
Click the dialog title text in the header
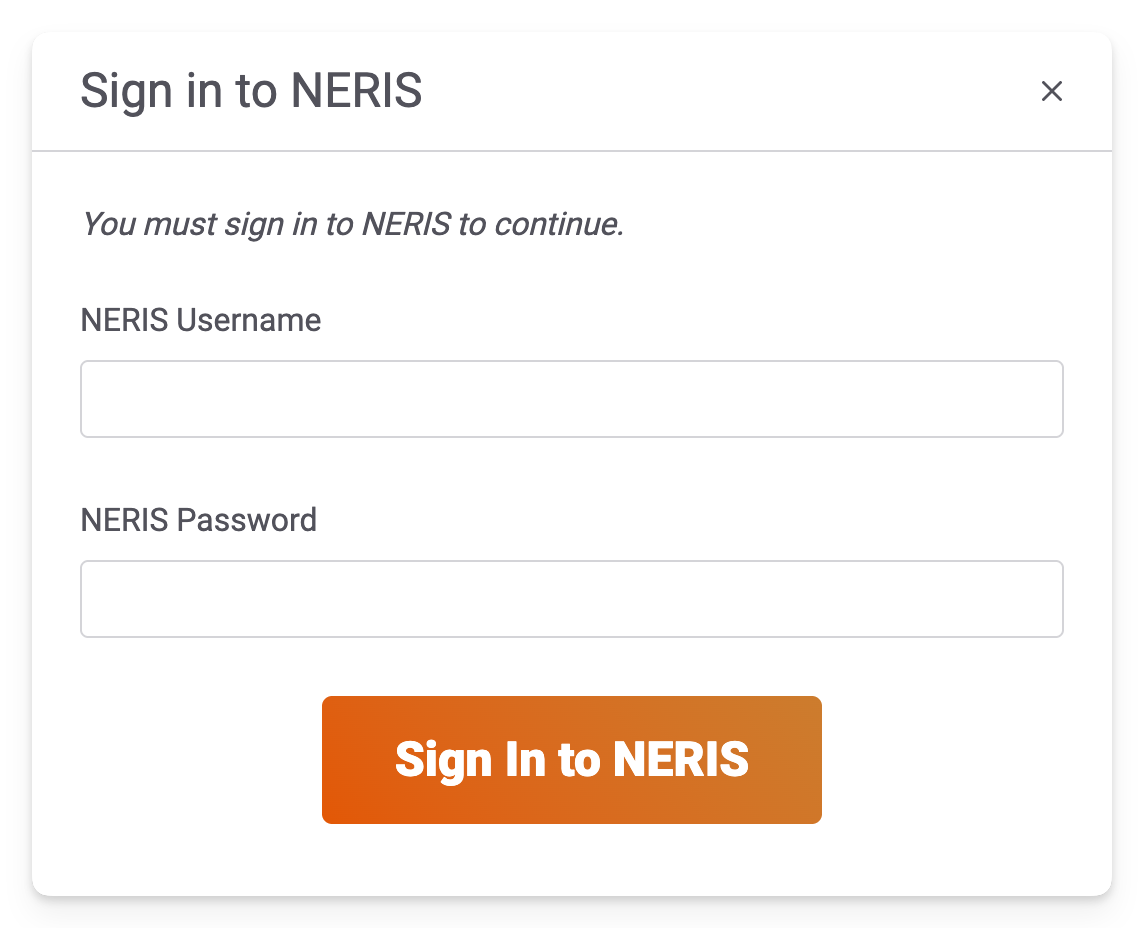pyautogui.click(x=251, y=91)
